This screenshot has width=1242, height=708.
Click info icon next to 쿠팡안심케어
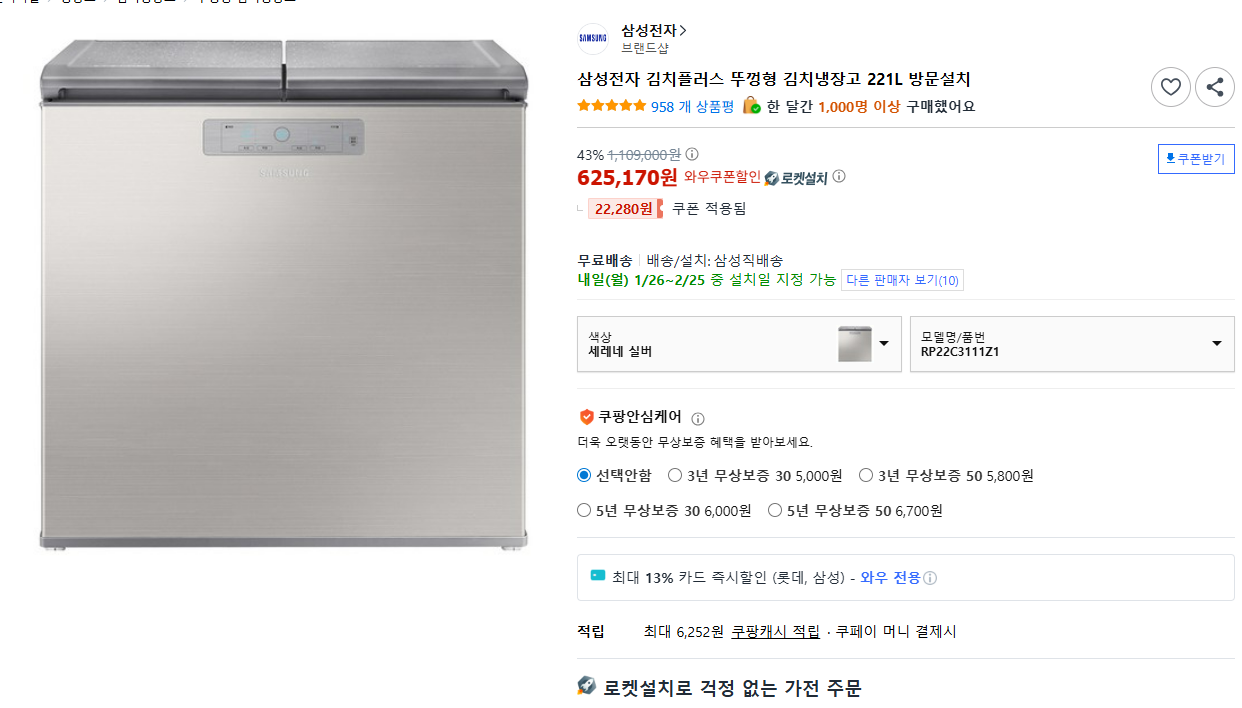[698, 419]
